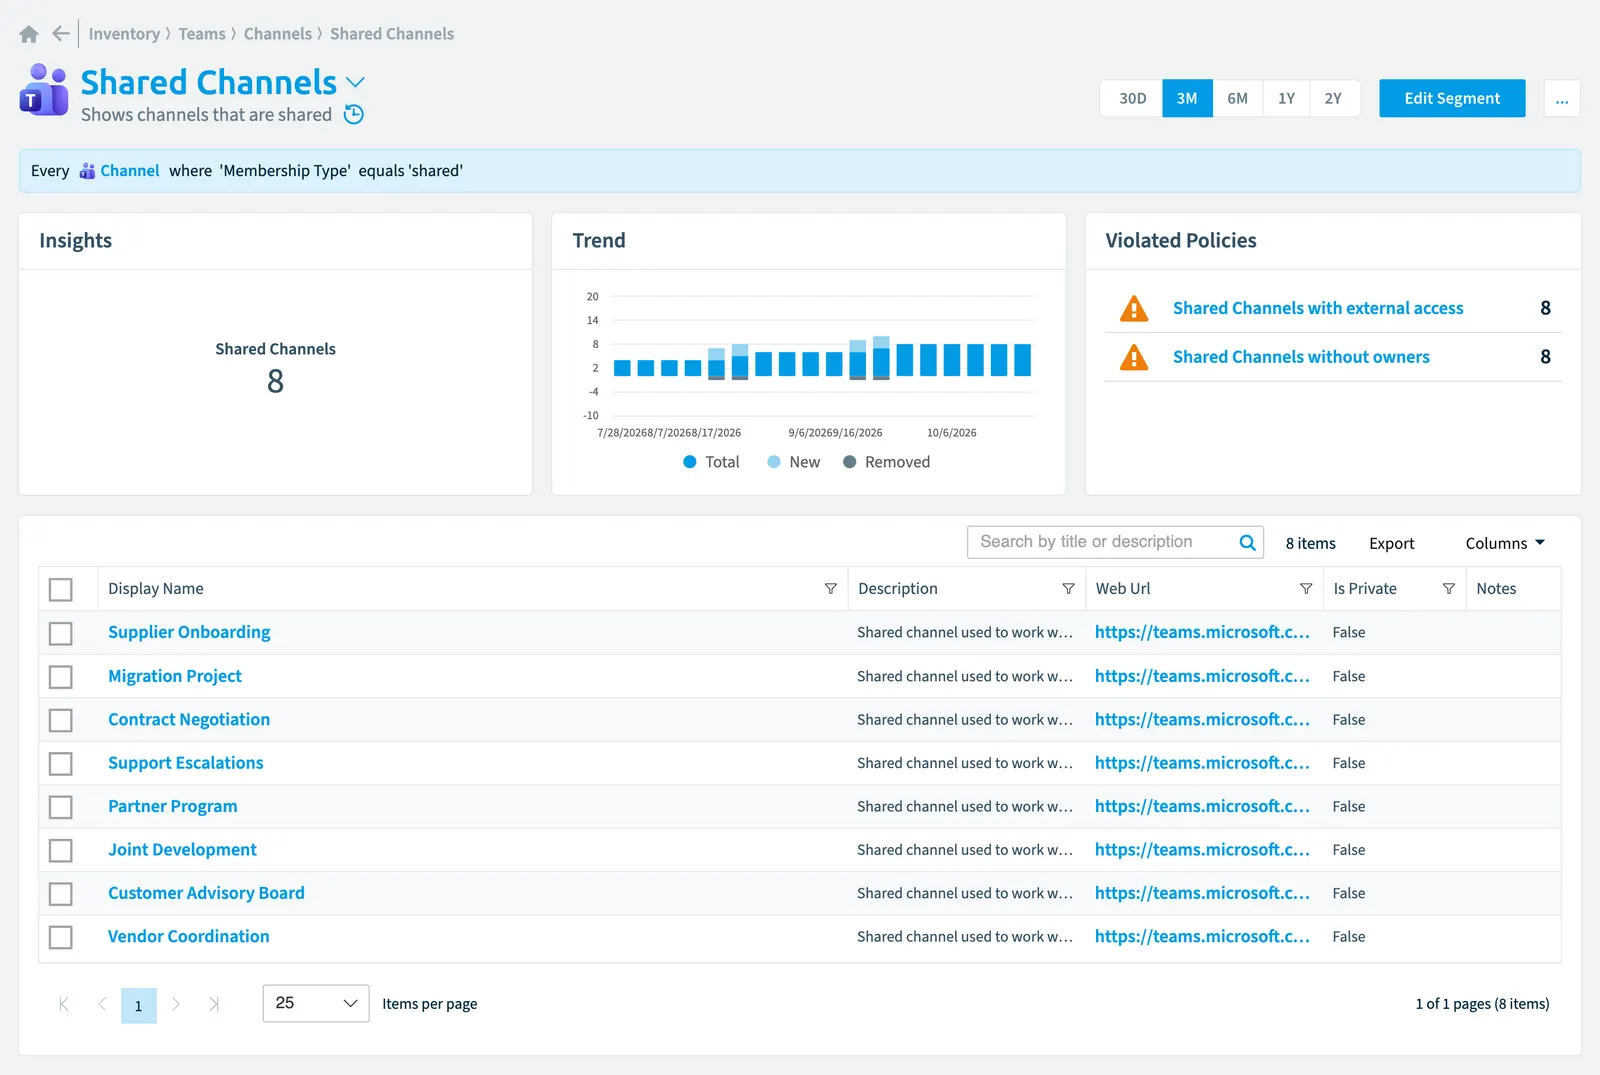
Task: Go to the home icon in breadcrumb
Action: [x=29, y=34]
